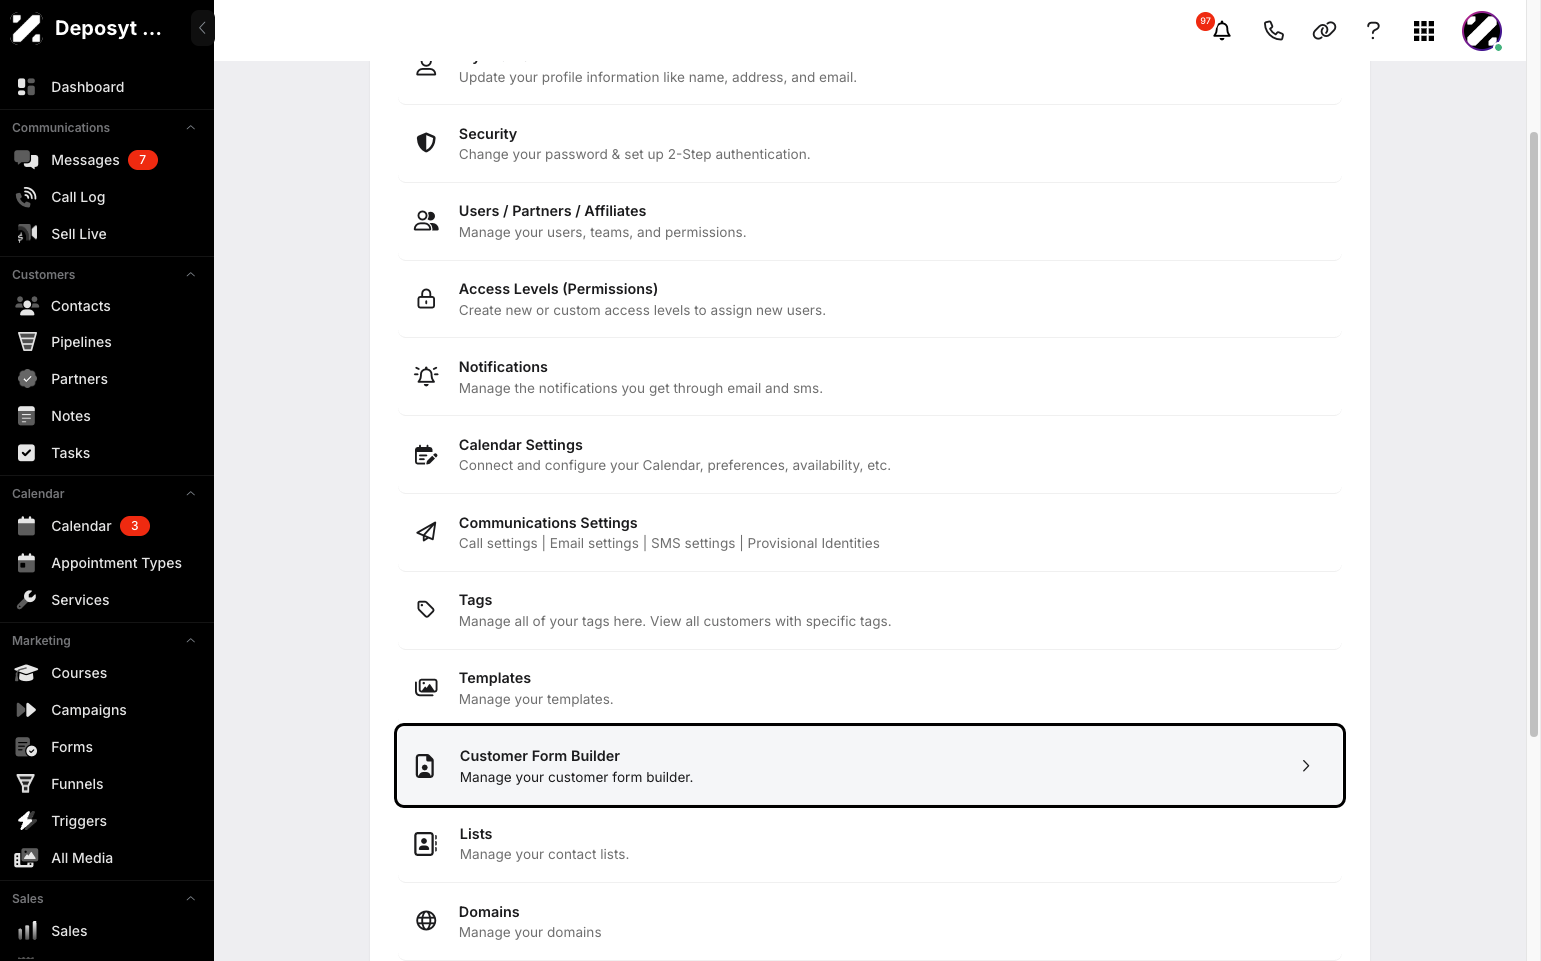1541x961 pixels.
Task: Click the Access Levels lock icon
Action: click(x=426, y=299)
